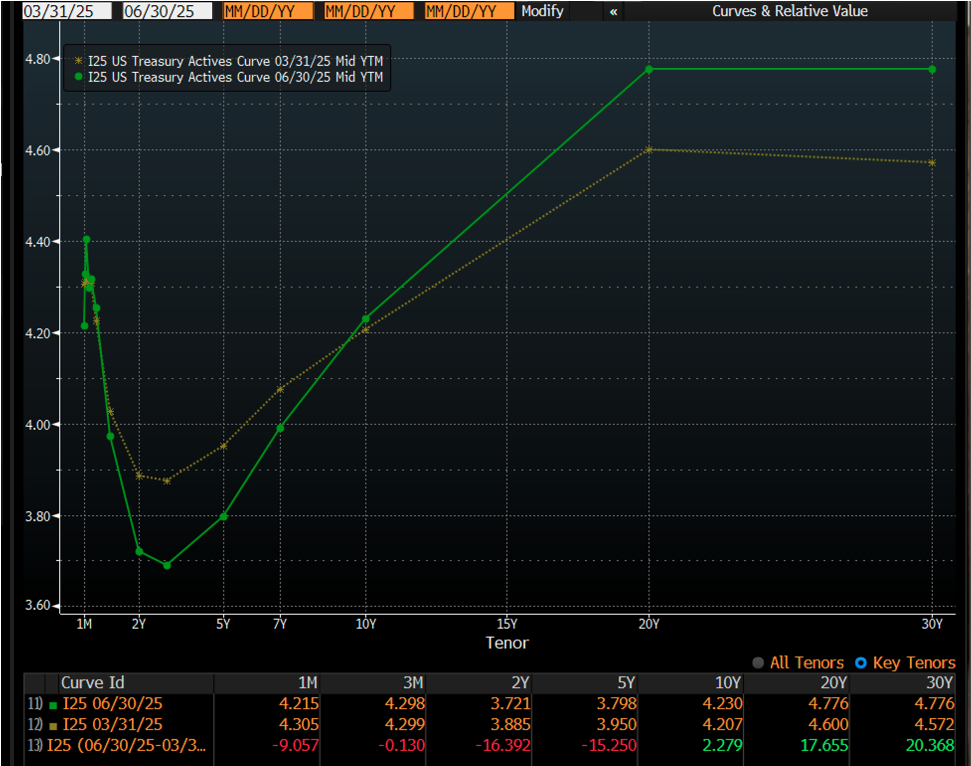
Task: Click green 20Y data point on chart
Action: 649,69
